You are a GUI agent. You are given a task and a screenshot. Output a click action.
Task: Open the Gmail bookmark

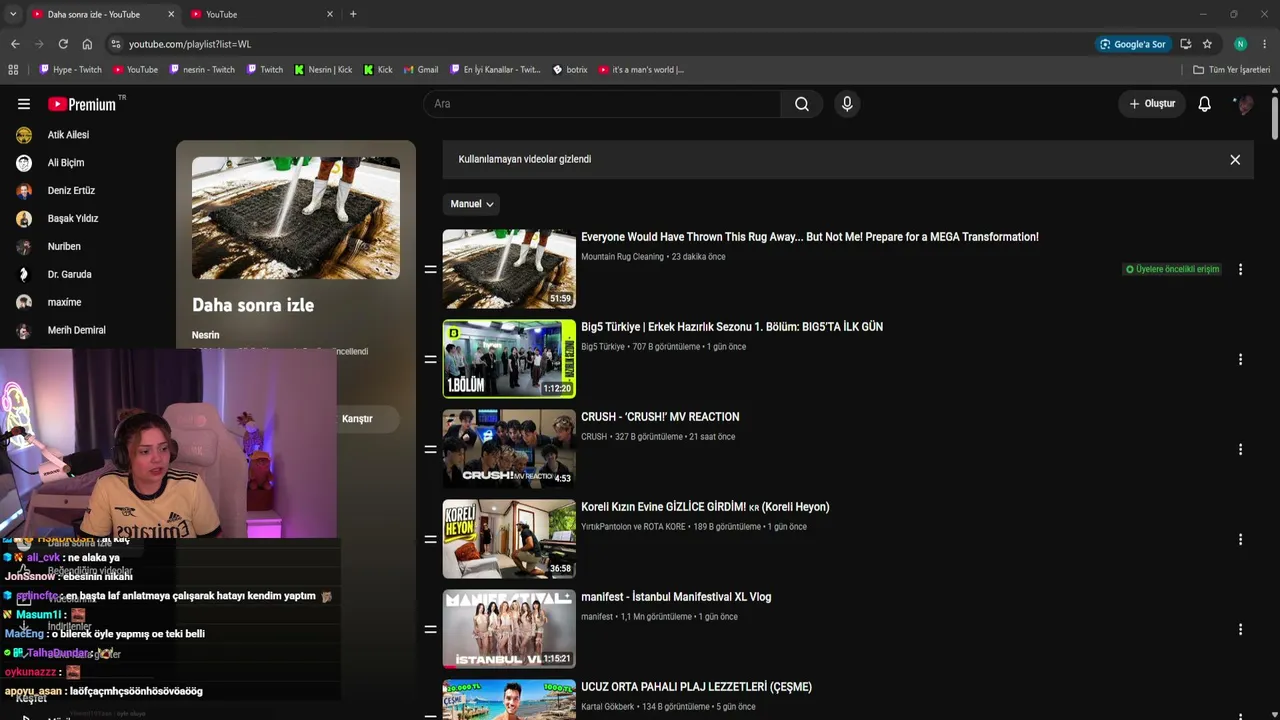[421, 70]
